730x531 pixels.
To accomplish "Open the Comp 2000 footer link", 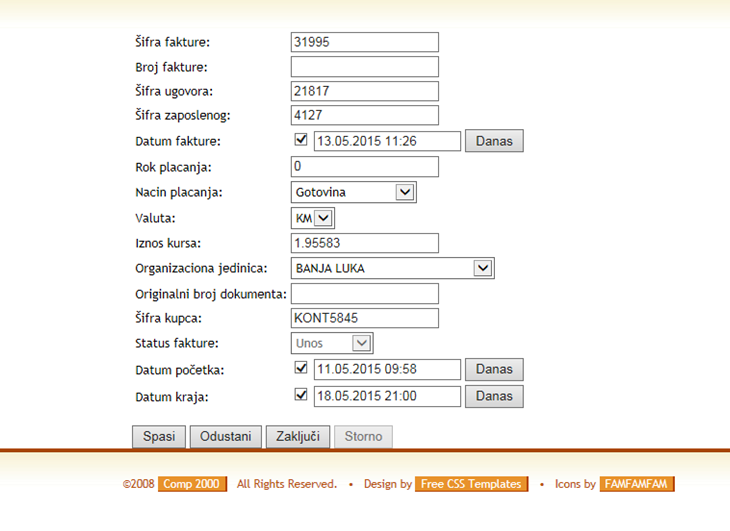I will click(x=192, y=484).
